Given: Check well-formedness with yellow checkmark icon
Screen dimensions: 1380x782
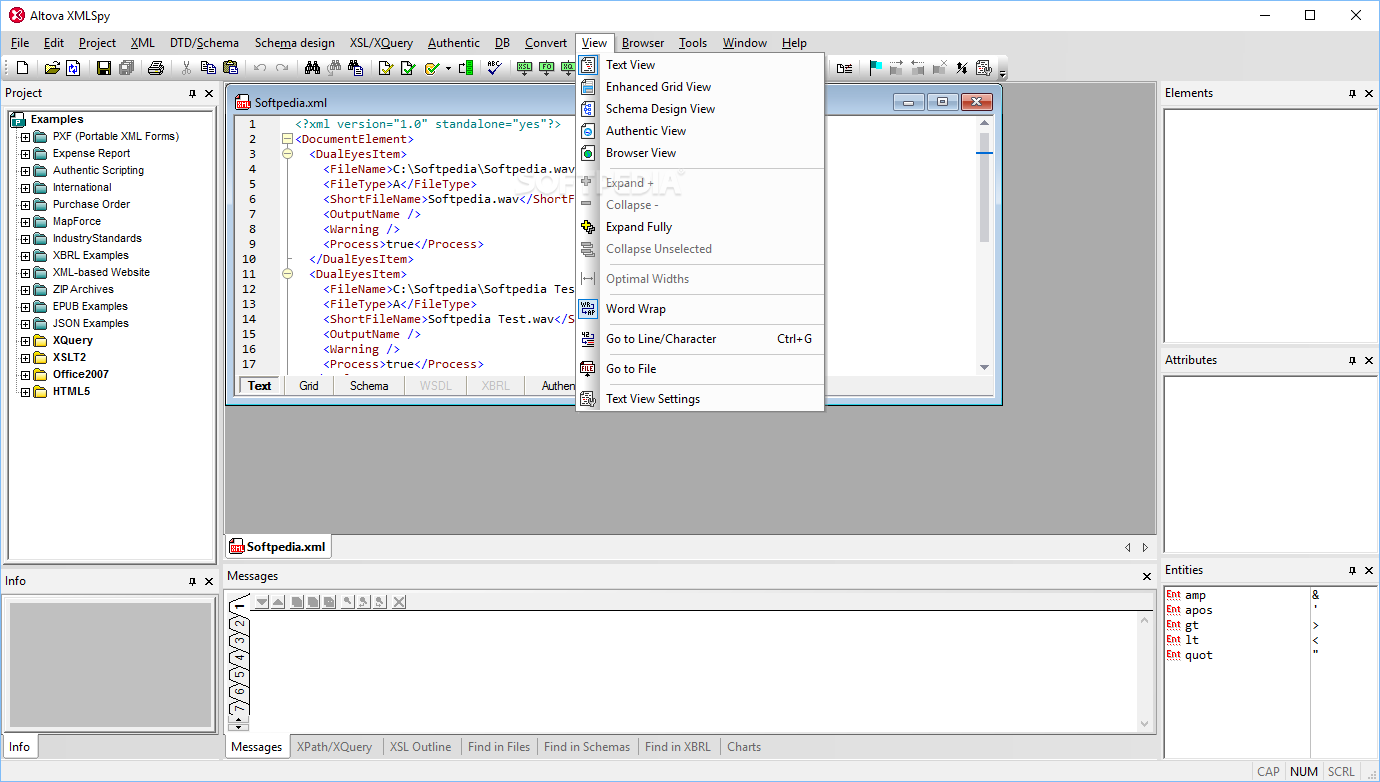Looking at the screenshot, I should pos(385,68).
